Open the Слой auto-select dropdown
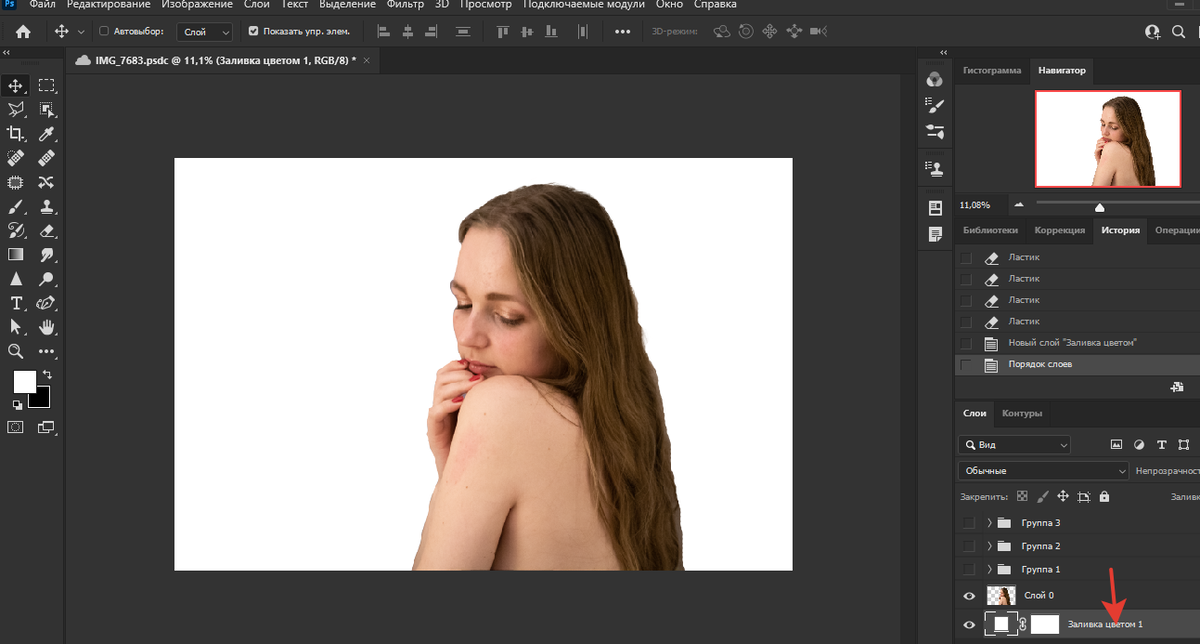This screenshot has width=1200, height=644. 207,32
